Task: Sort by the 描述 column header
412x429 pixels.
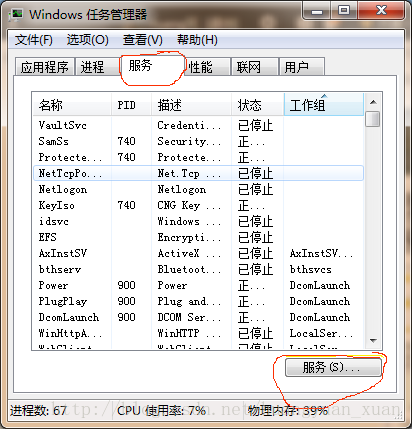Action: [191, 105]
